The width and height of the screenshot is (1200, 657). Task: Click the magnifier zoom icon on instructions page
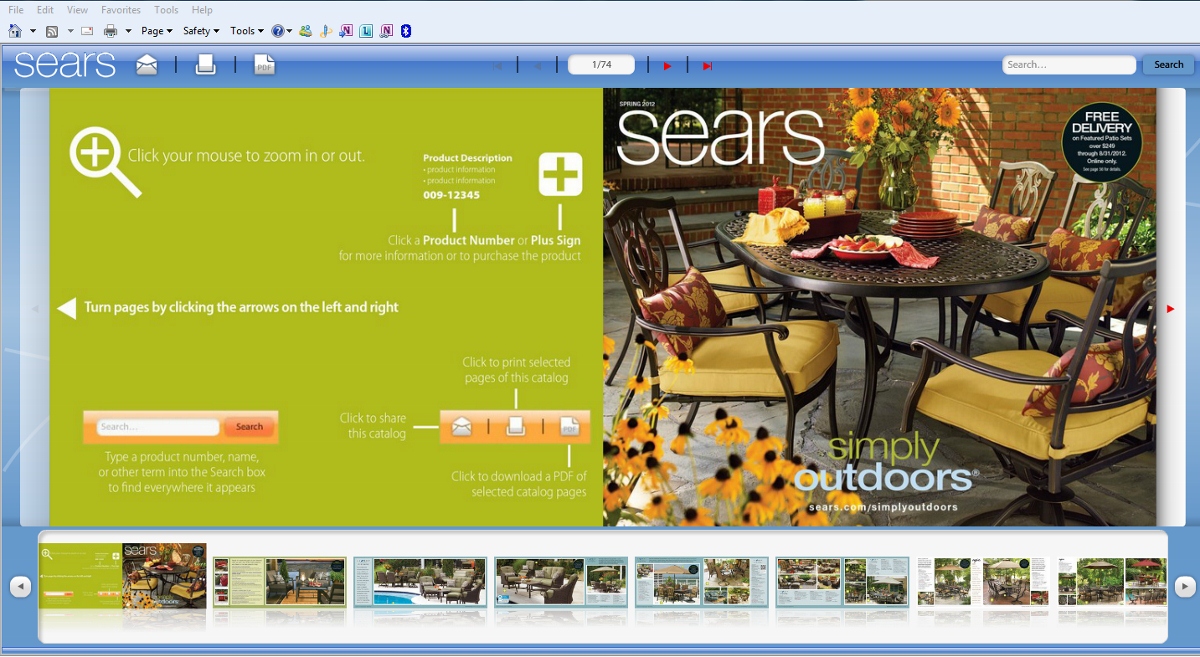click(x=104, y=161)
